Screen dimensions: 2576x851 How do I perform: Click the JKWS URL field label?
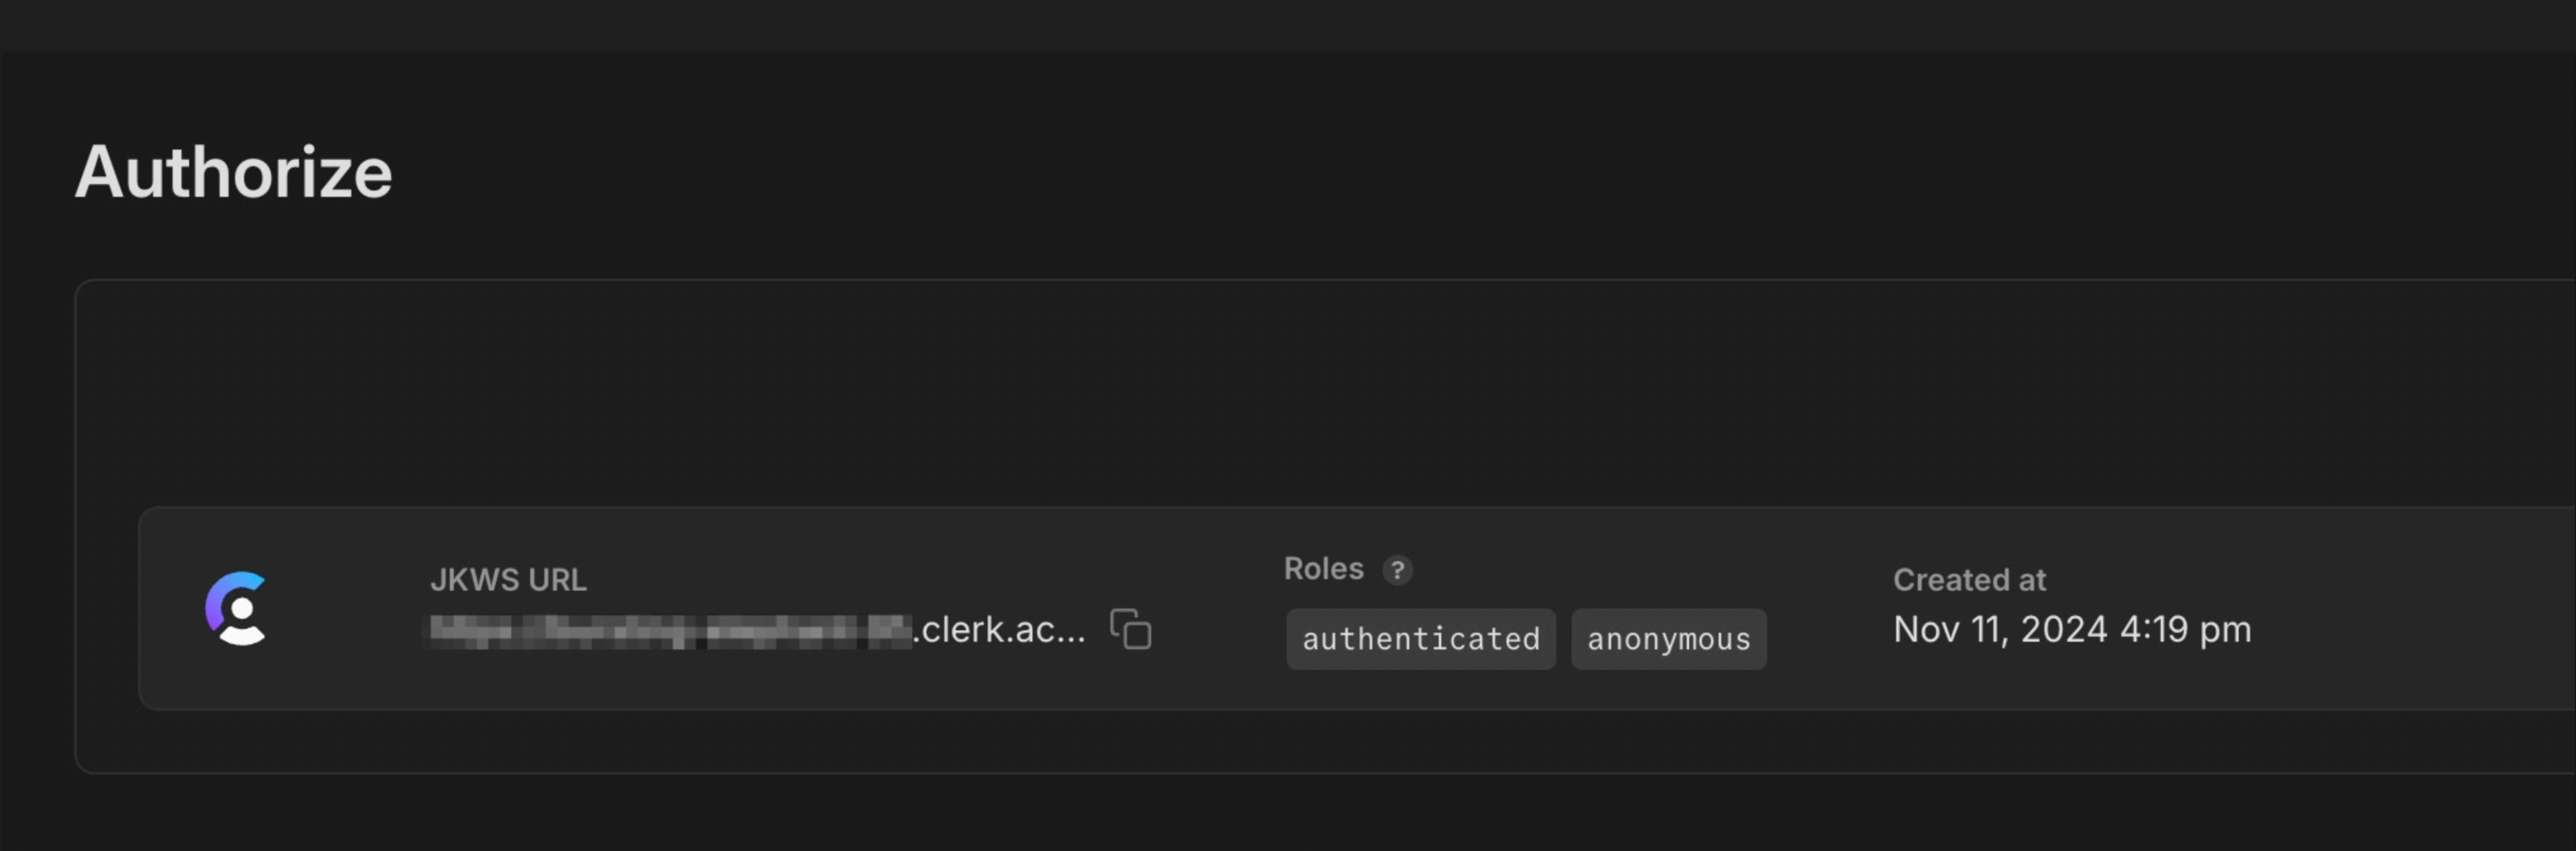tap(508, 580)
